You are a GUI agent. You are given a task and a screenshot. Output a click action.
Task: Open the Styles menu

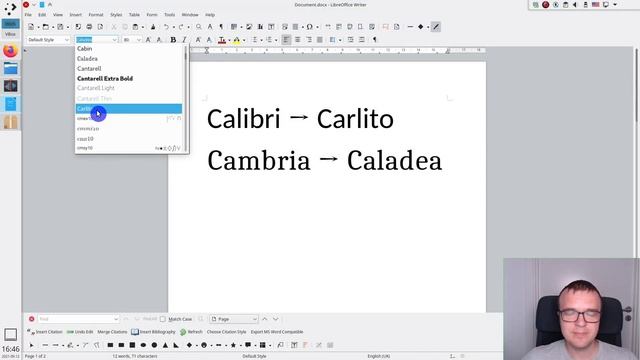pos(116,15)
